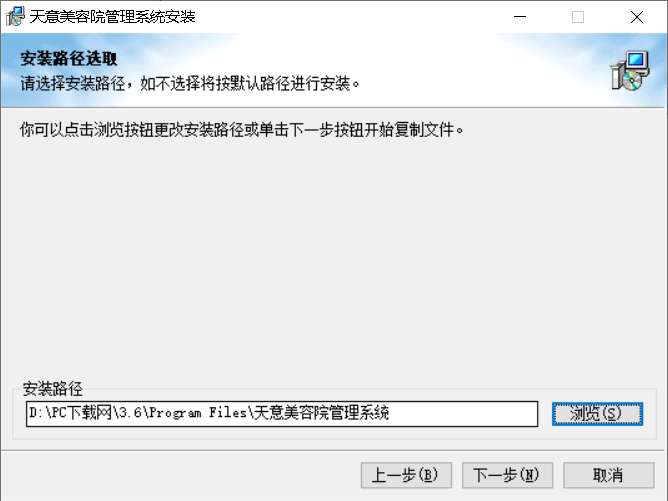The image size is (668, 501).
Task: Click the computer-and-disc setup icon in the header
Action: coord(630,71)
